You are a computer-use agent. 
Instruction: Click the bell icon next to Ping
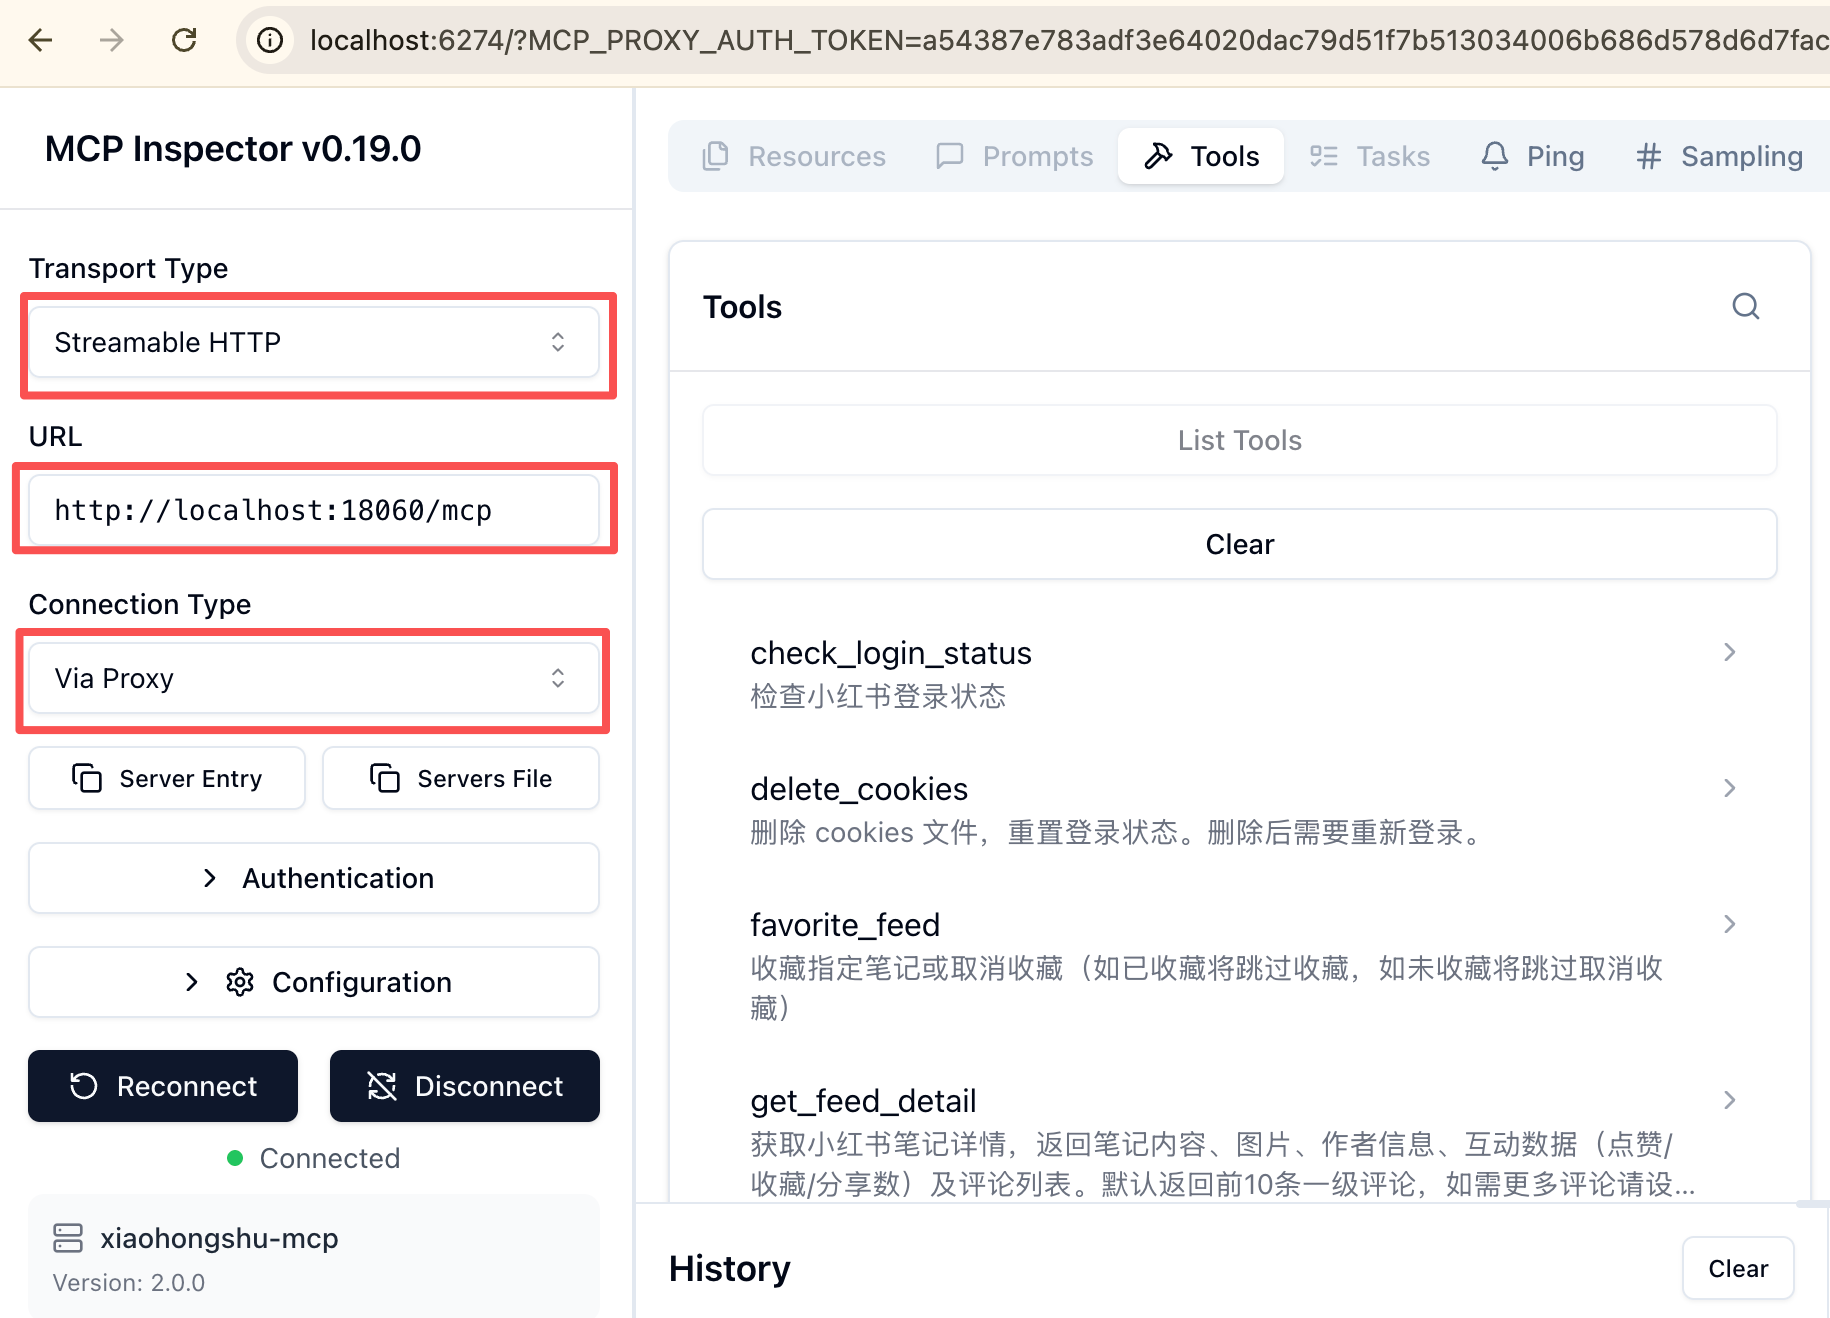tap(1494, 156)
